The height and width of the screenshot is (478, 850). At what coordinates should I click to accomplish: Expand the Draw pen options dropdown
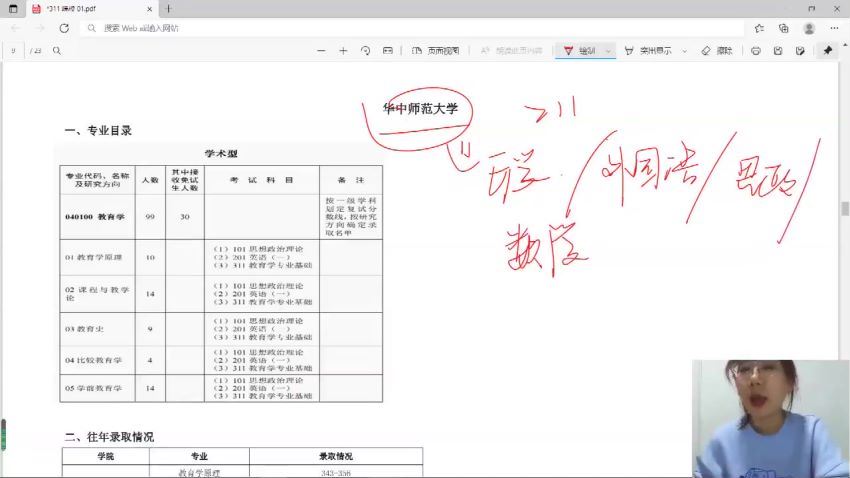(608, 51)
